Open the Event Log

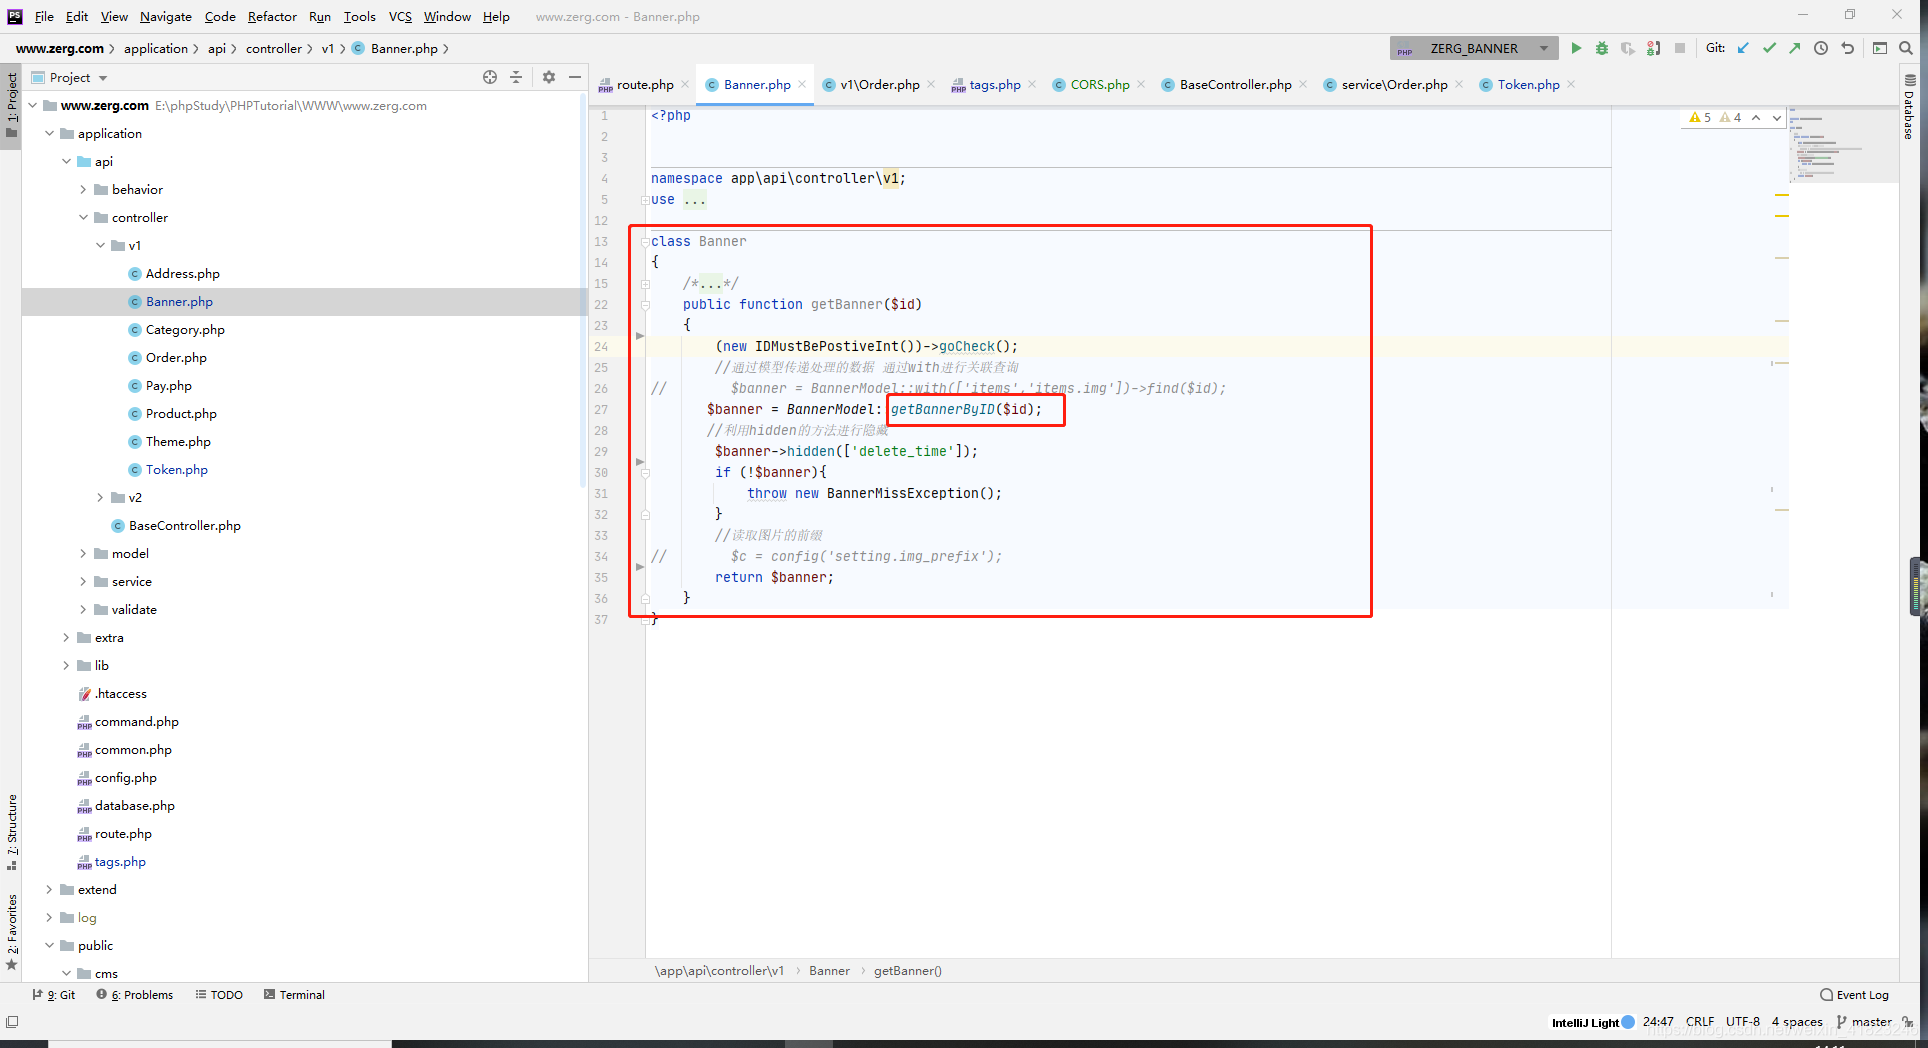click(1855, 995)
